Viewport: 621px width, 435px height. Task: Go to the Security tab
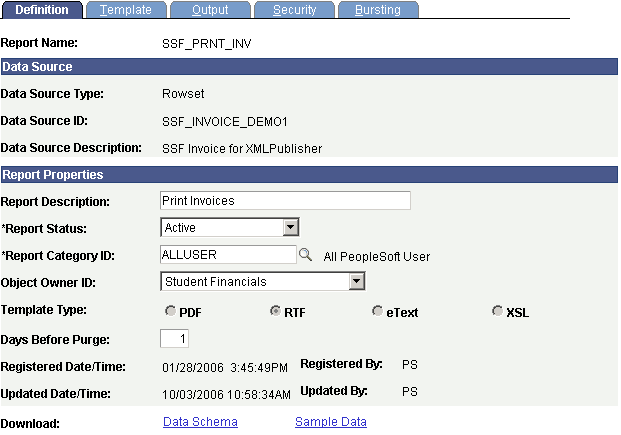click(x=295, y=10)
